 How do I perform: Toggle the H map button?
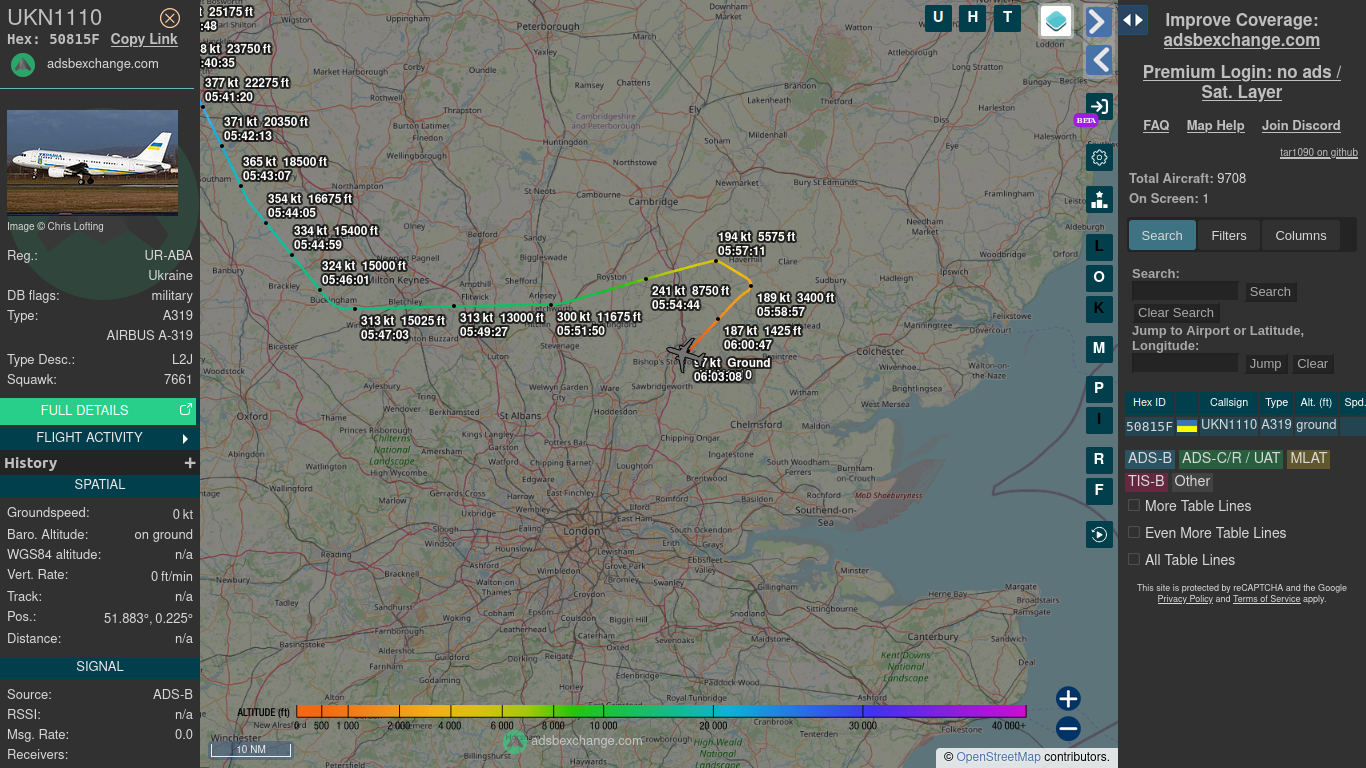pos(972,18)
